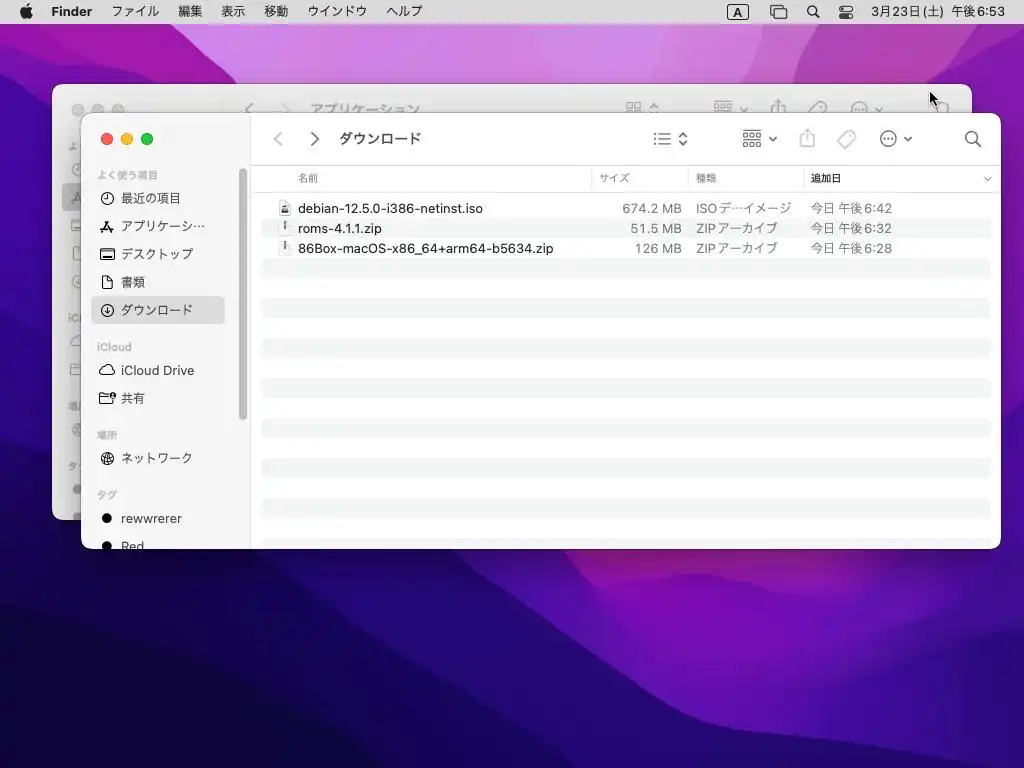Sort by 追加日 column header
The width and height of the screenshot is (1024, 768).
point(825,178)
